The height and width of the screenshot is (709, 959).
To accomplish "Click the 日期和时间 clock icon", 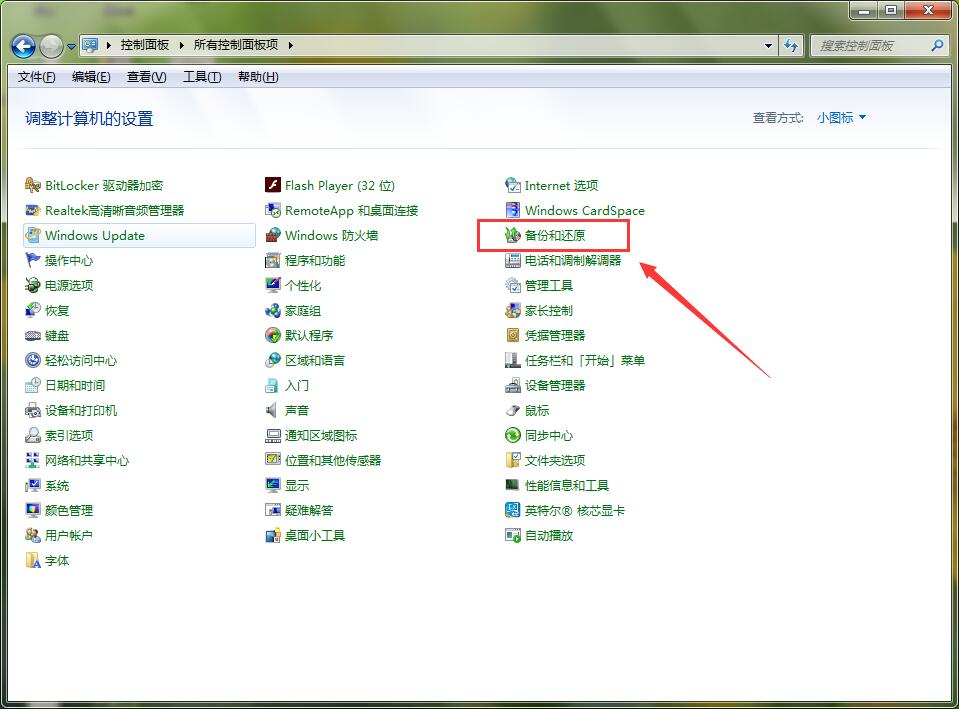I will click(32, 385).
